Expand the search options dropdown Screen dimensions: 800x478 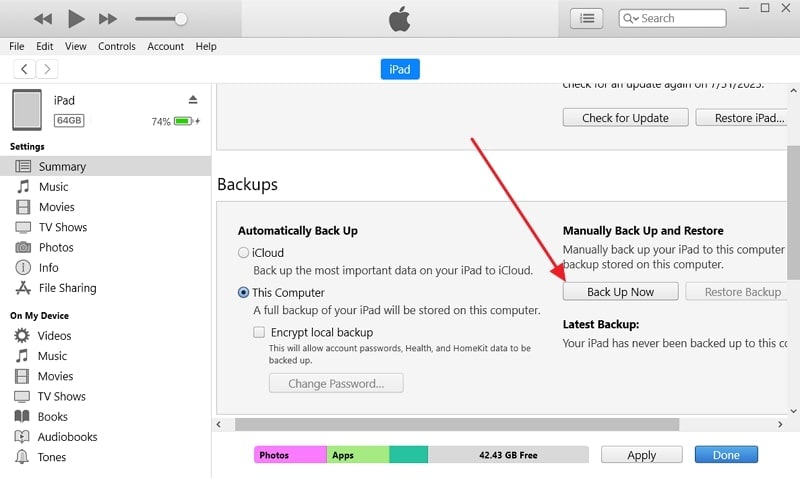tap(631, 18)
